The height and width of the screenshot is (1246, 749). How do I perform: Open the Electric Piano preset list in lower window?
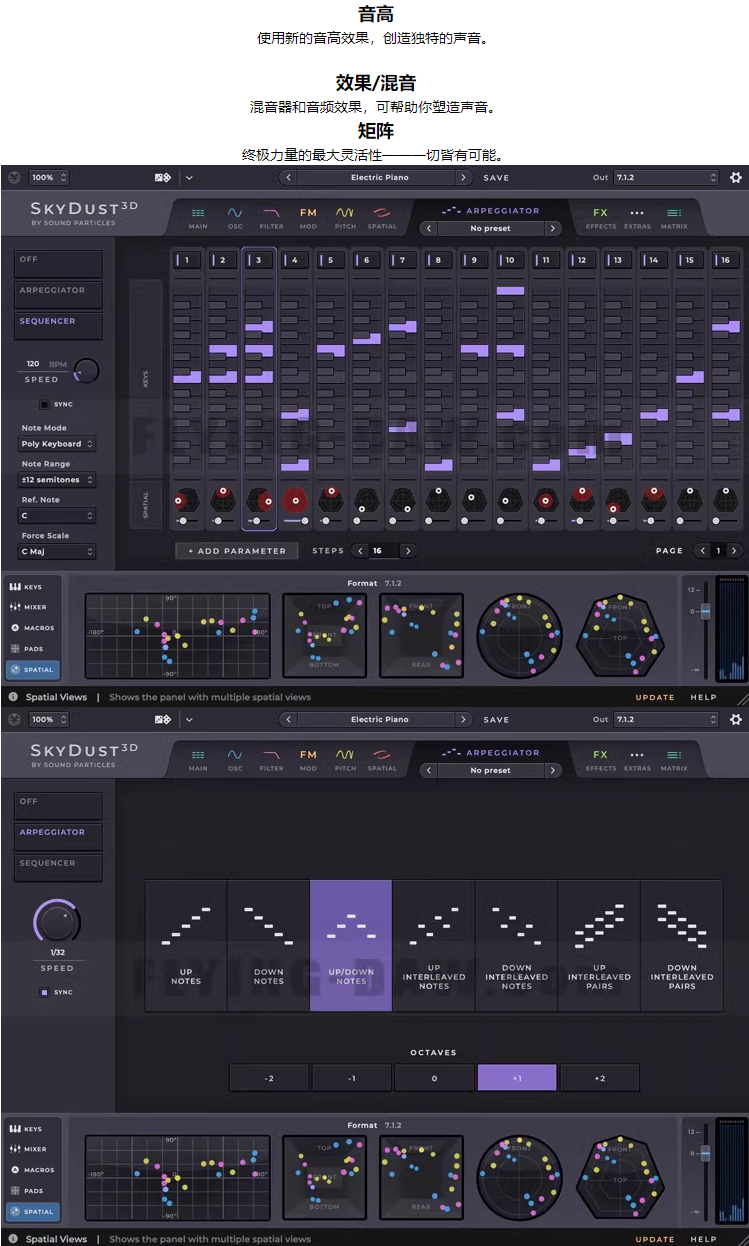(380, 719)
